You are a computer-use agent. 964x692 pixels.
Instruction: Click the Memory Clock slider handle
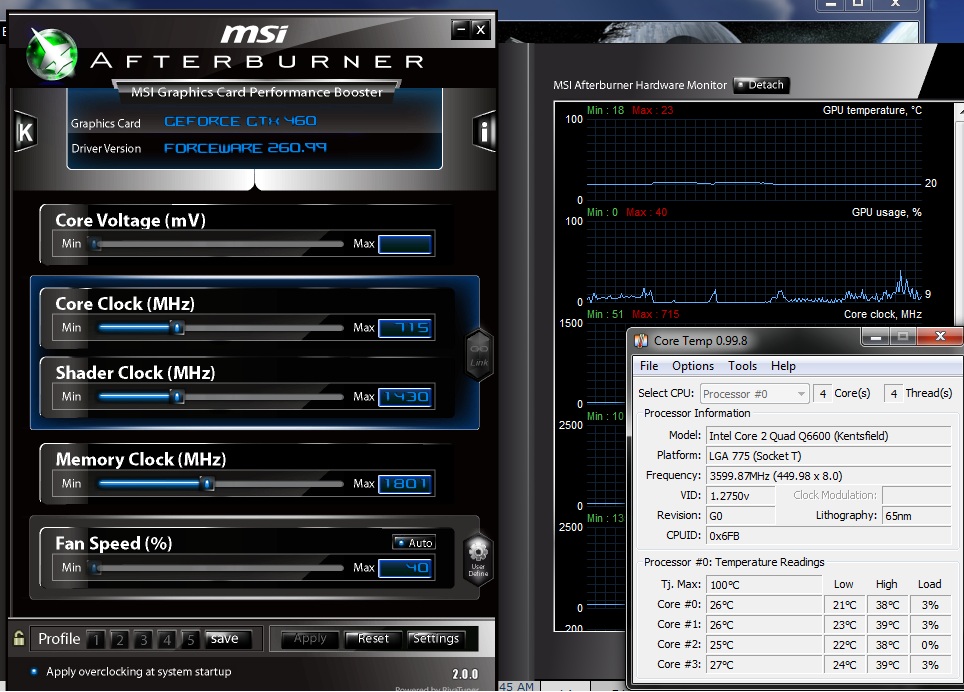207,484
